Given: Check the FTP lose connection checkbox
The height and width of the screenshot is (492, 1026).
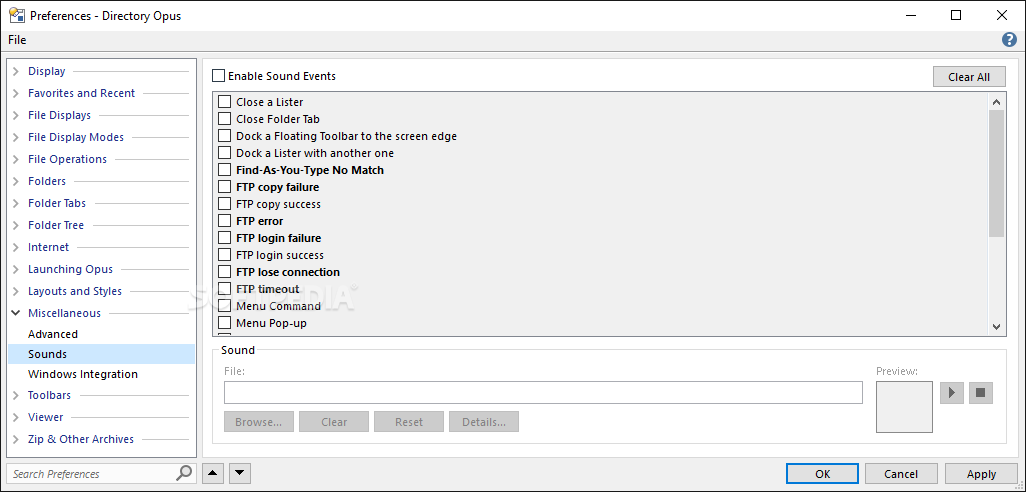Looking at the screenshot, I should (224, 272).
